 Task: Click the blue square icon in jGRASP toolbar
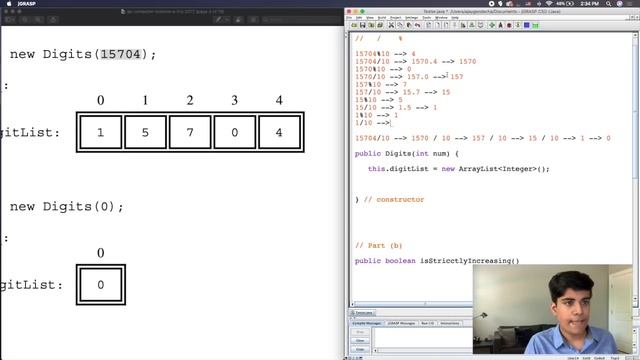(527, 25)
